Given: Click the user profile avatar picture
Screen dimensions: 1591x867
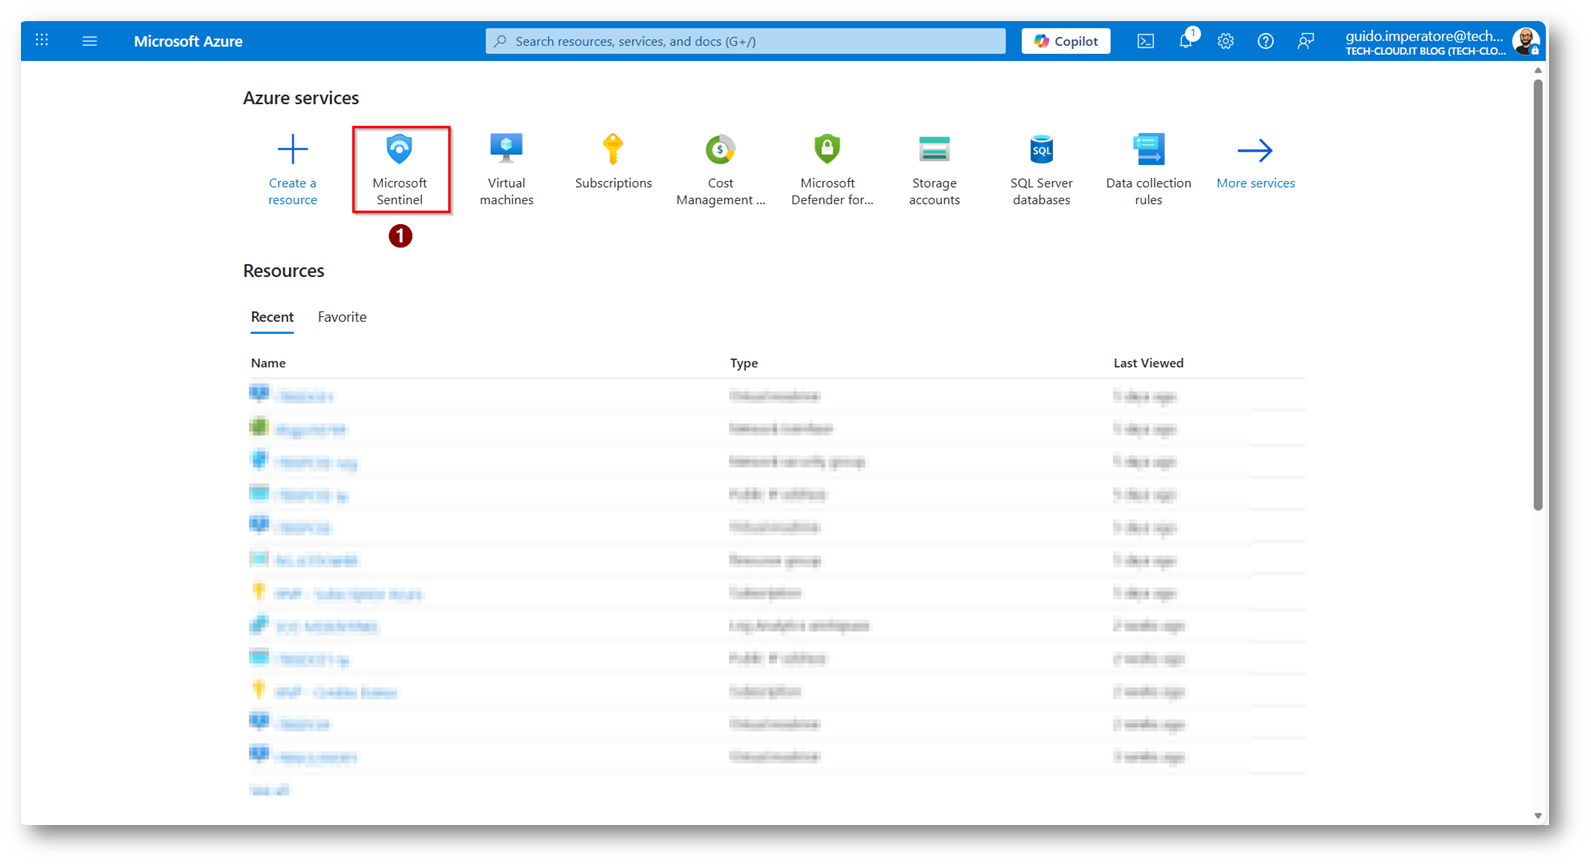Looking at the screenshot, I should (1526, 41).
